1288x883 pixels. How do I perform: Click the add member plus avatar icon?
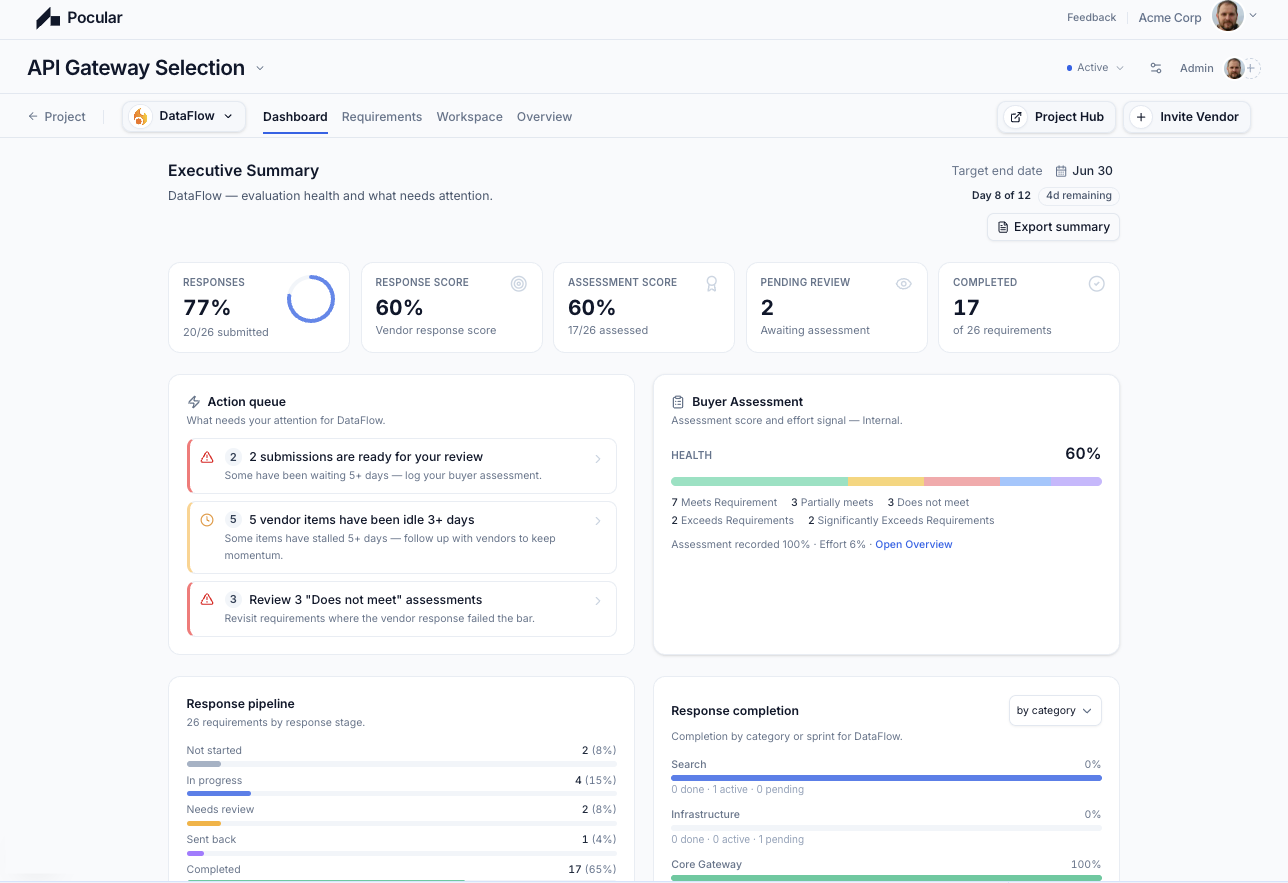tap(1251, 68)
